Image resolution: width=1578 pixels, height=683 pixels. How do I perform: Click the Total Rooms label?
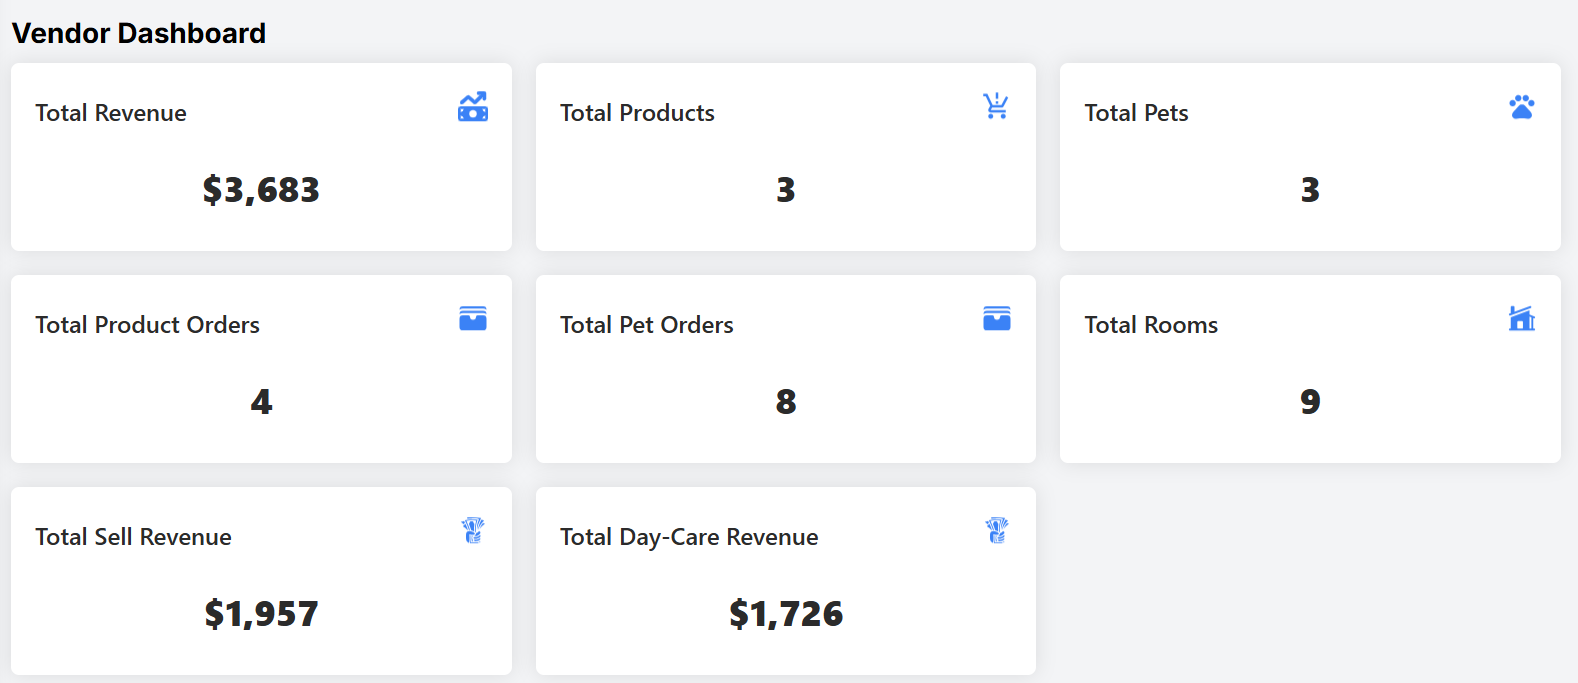[x=1151, y=325]
